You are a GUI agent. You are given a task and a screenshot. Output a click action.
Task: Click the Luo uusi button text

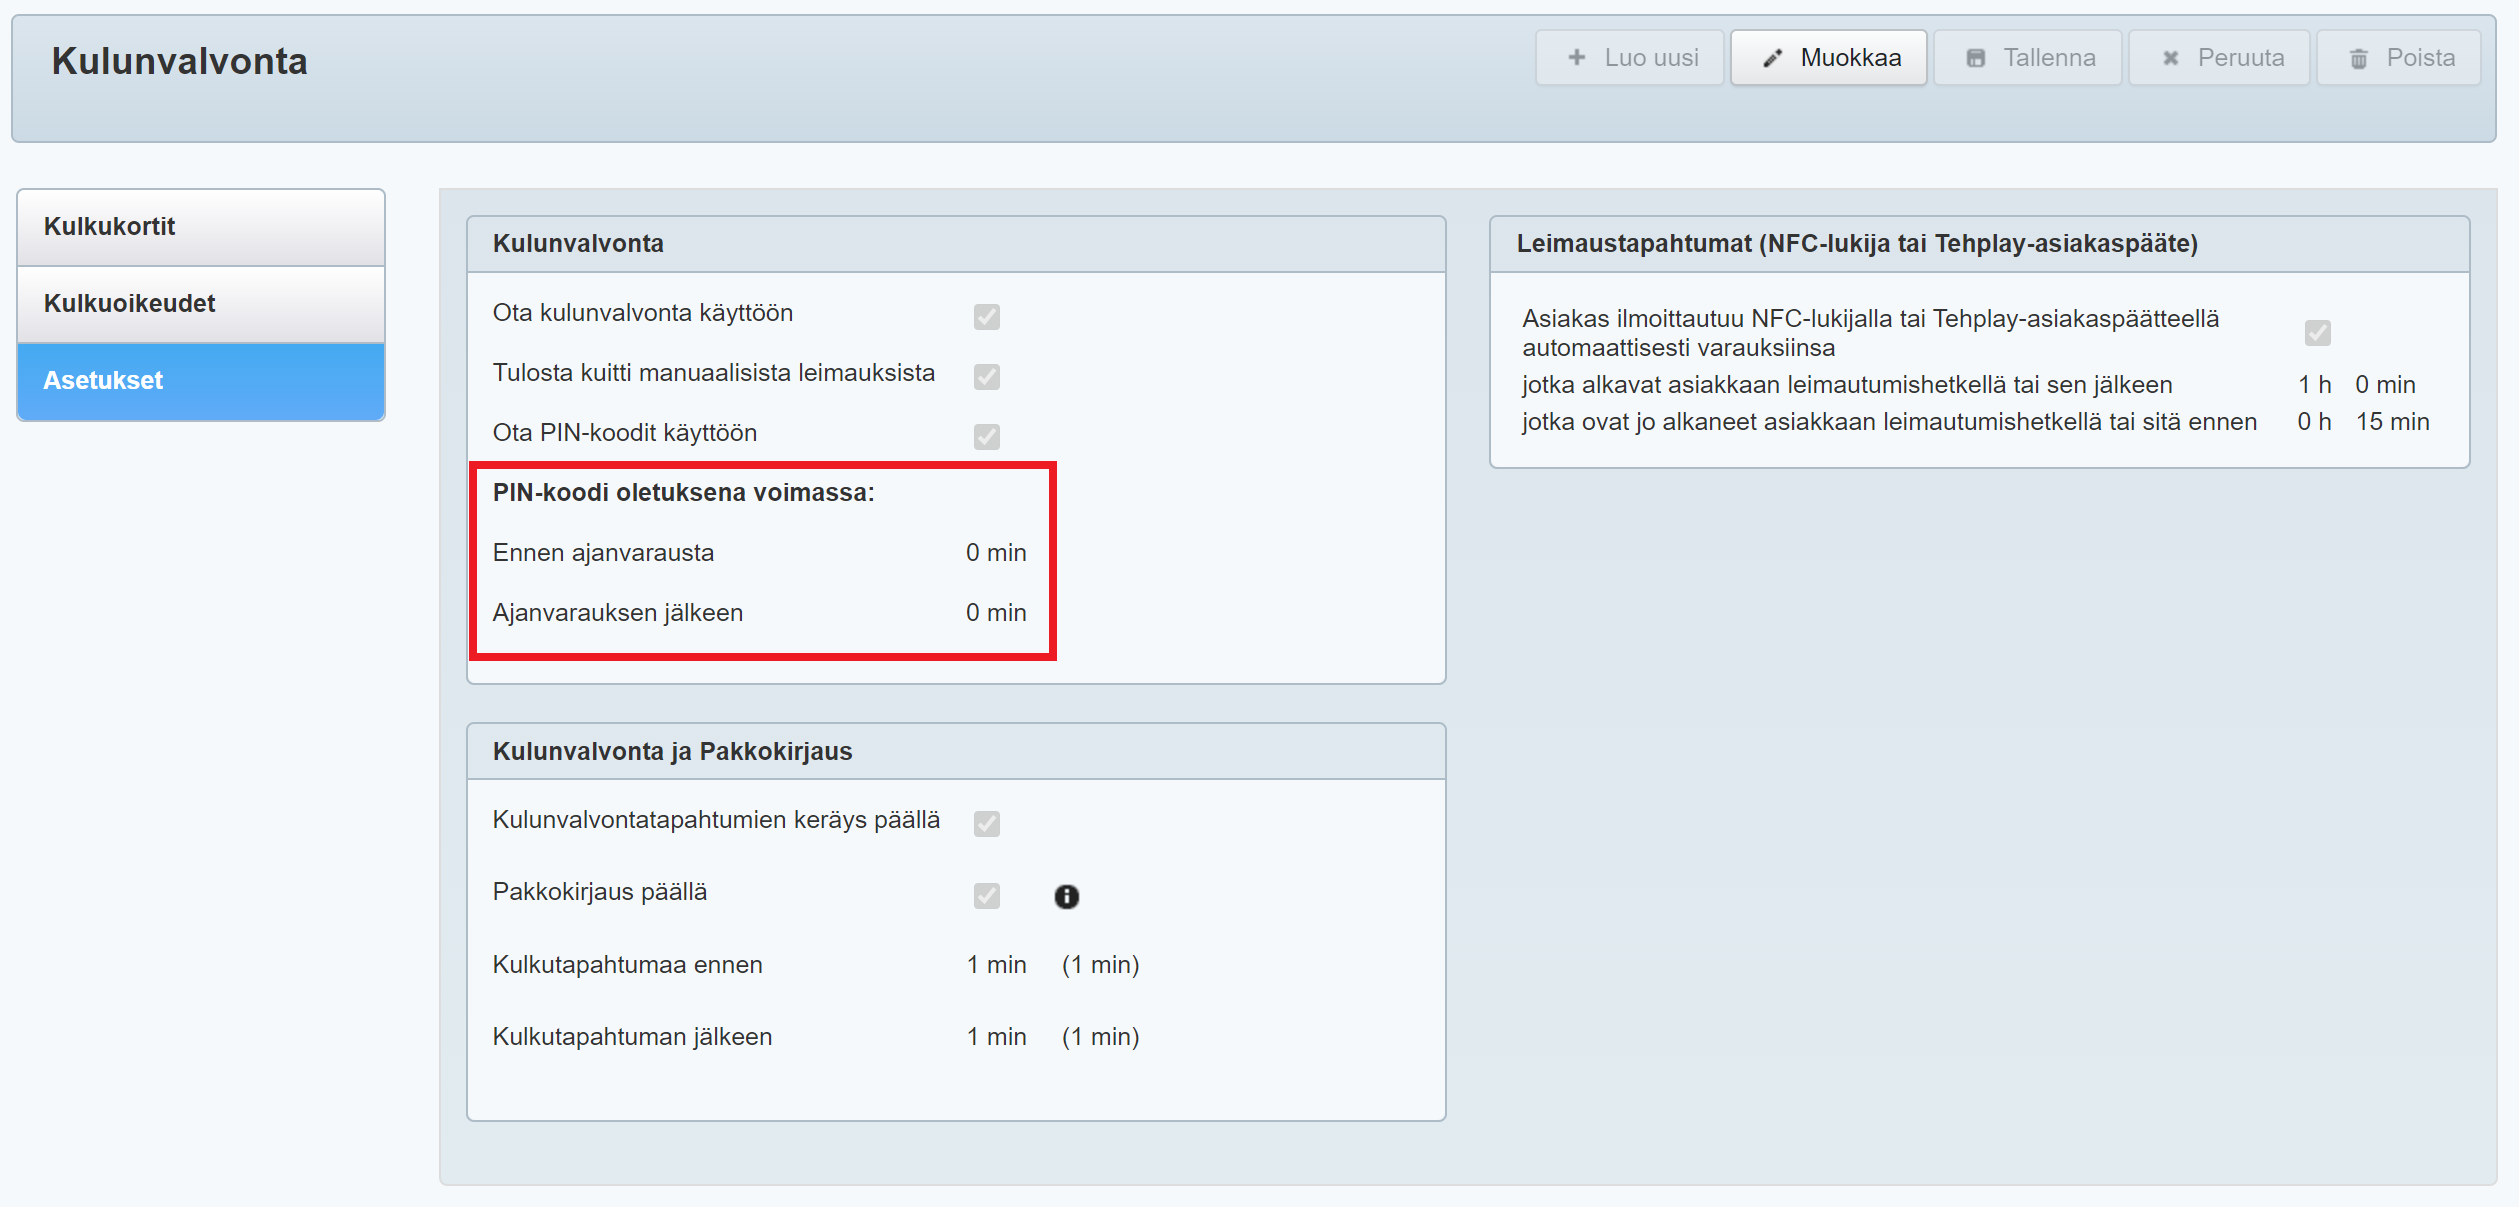point(1651,58)
